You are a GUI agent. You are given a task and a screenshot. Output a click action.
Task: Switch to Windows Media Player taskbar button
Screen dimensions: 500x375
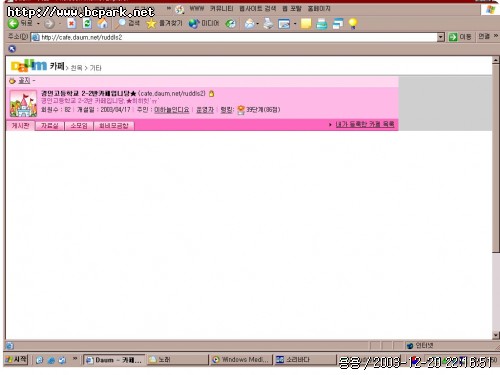(x=241, y=360)
